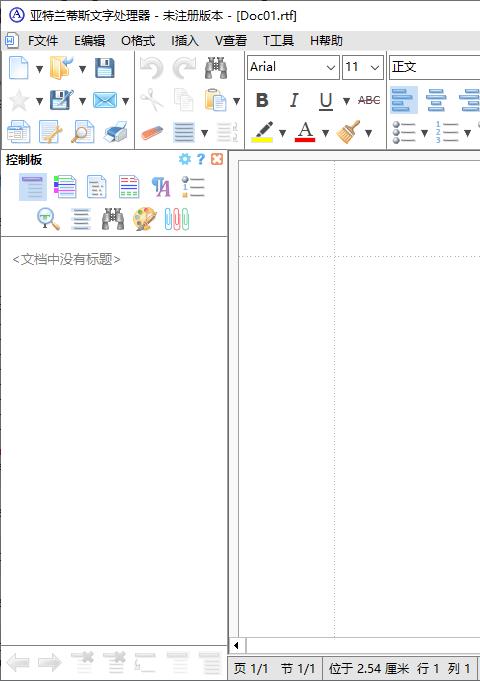The width and height of the screenshot is (480, 681).
Task: Click 位于 2.54 厘米 status entry
Action: tap(369, 668)
